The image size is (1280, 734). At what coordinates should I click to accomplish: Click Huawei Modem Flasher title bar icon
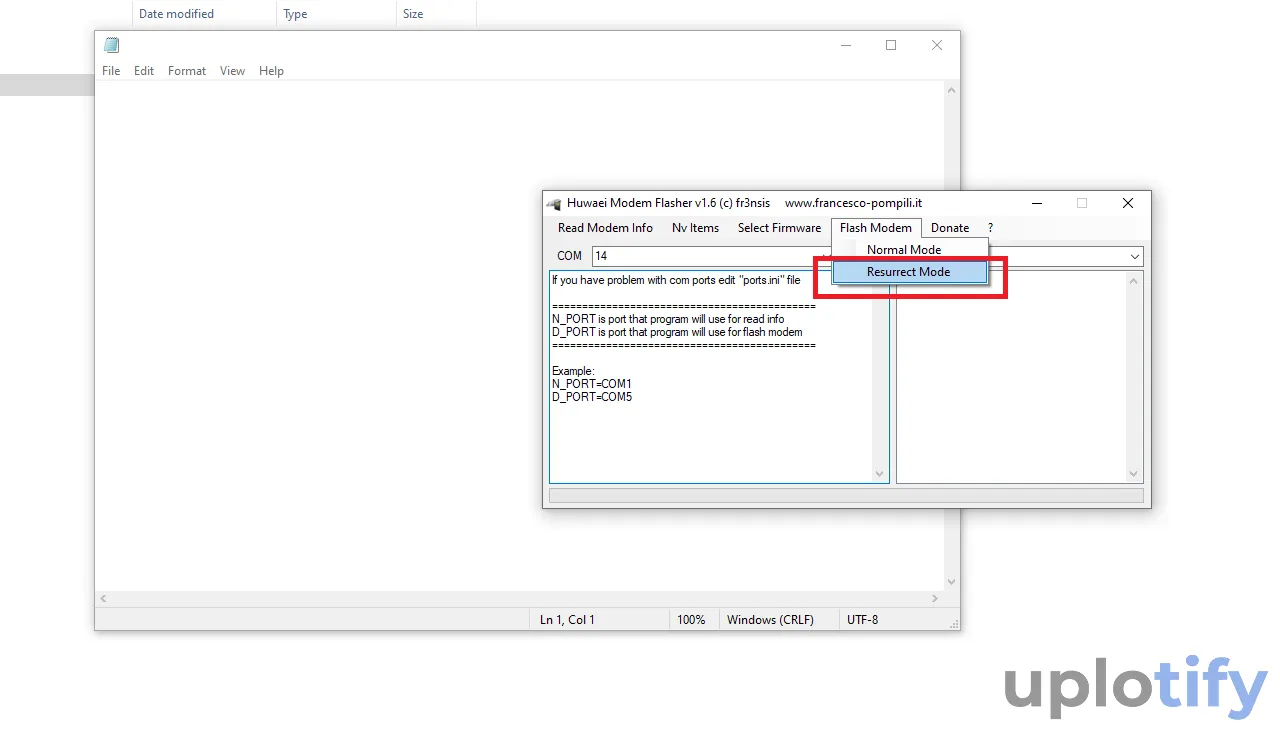(554, 203)
